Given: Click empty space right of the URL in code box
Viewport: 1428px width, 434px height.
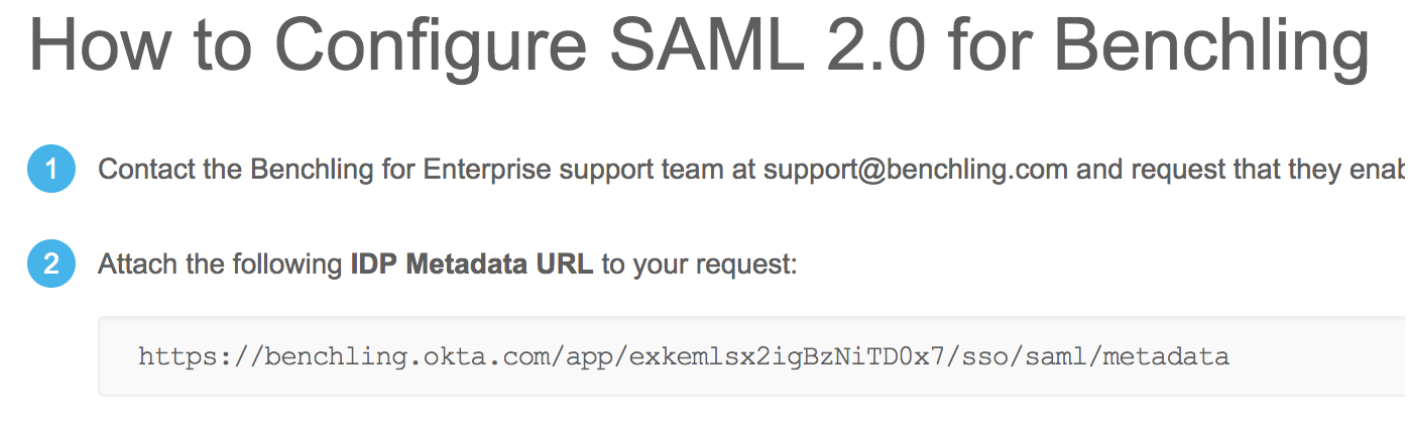Looking at the screenshot, I should [x=1320, y=356].
